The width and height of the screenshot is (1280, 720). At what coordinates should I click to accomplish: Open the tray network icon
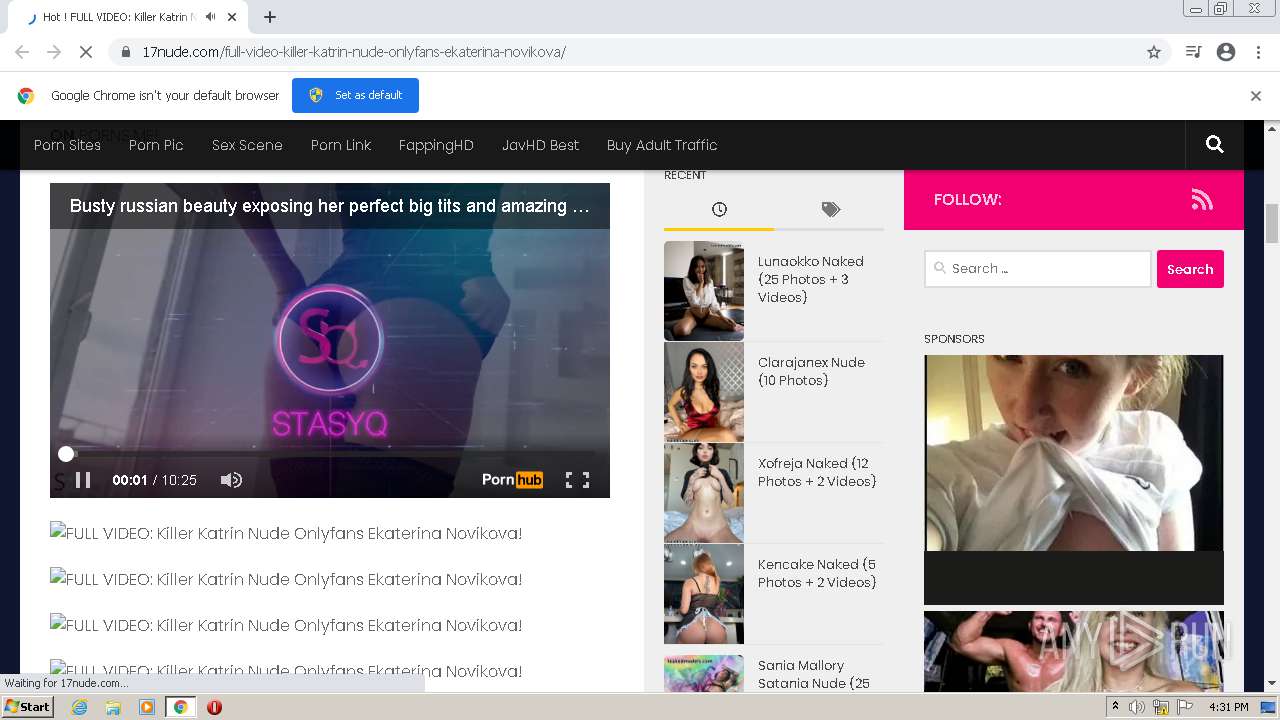[1161, 707]
